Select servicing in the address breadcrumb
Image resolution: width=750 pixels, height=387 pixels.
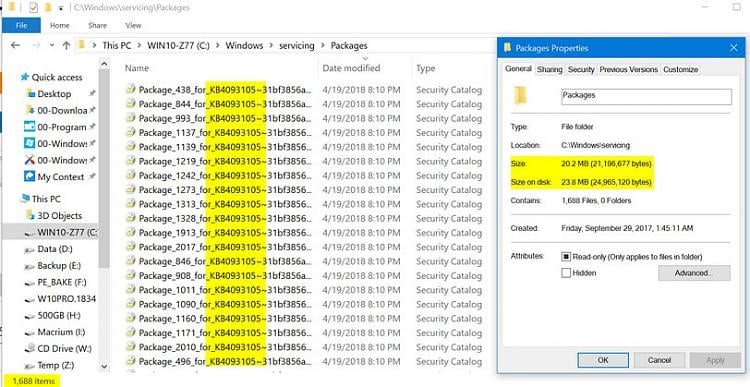tap(297, 46)
